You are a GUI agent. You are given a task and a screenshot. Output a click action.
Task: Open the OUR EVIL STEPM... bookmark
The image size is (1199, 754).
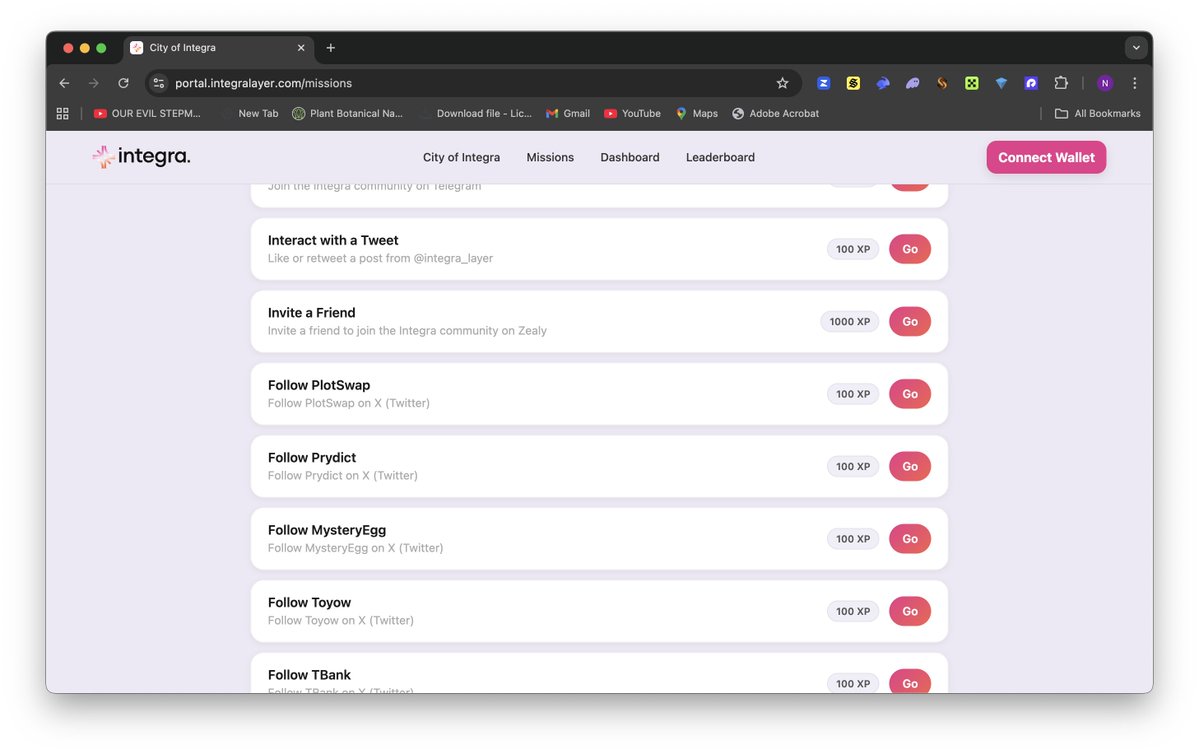[x=147, y=113]
